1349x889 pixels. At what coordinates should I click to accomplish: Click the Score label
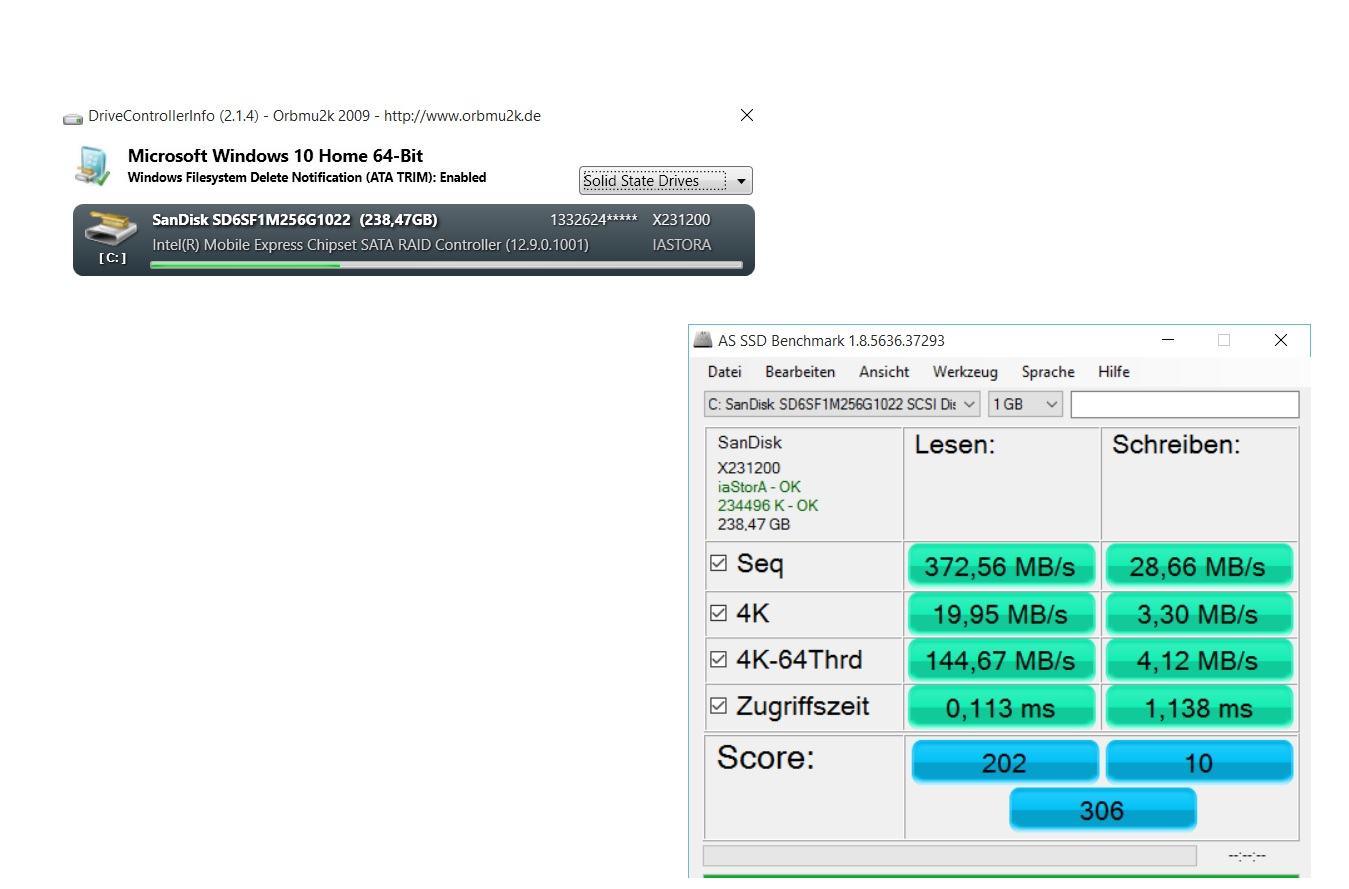(x=766, y=758)
